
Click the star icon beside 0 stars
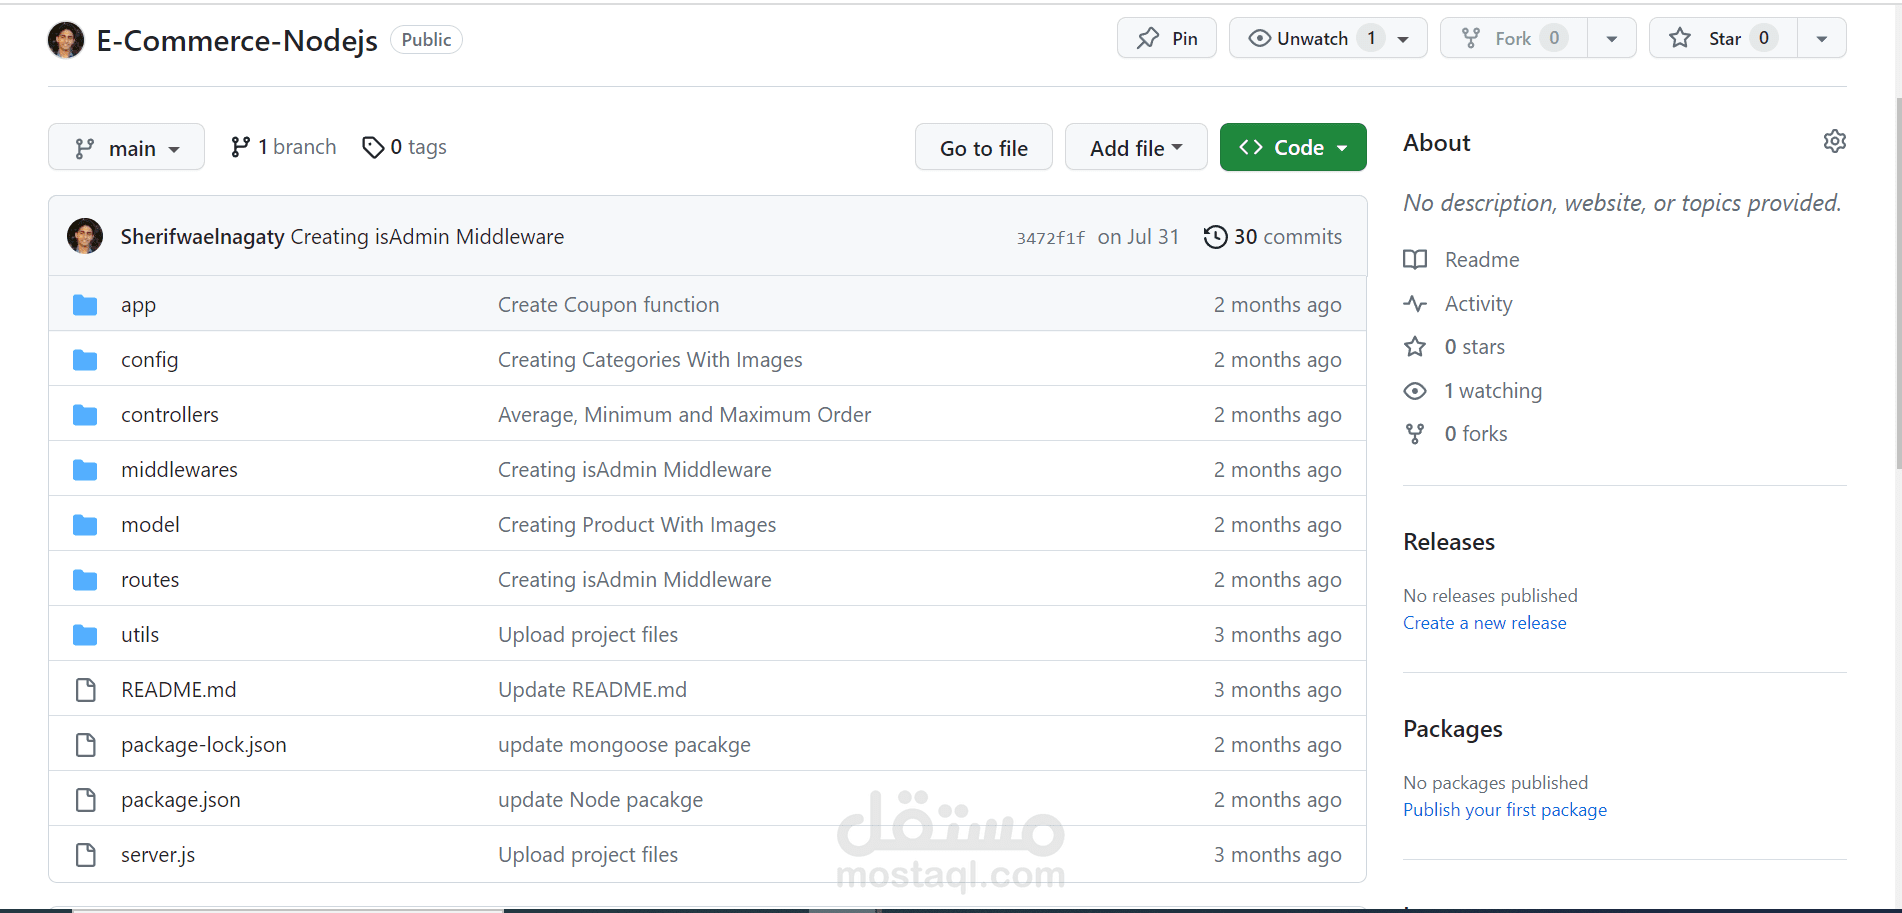coord(1415,347)
